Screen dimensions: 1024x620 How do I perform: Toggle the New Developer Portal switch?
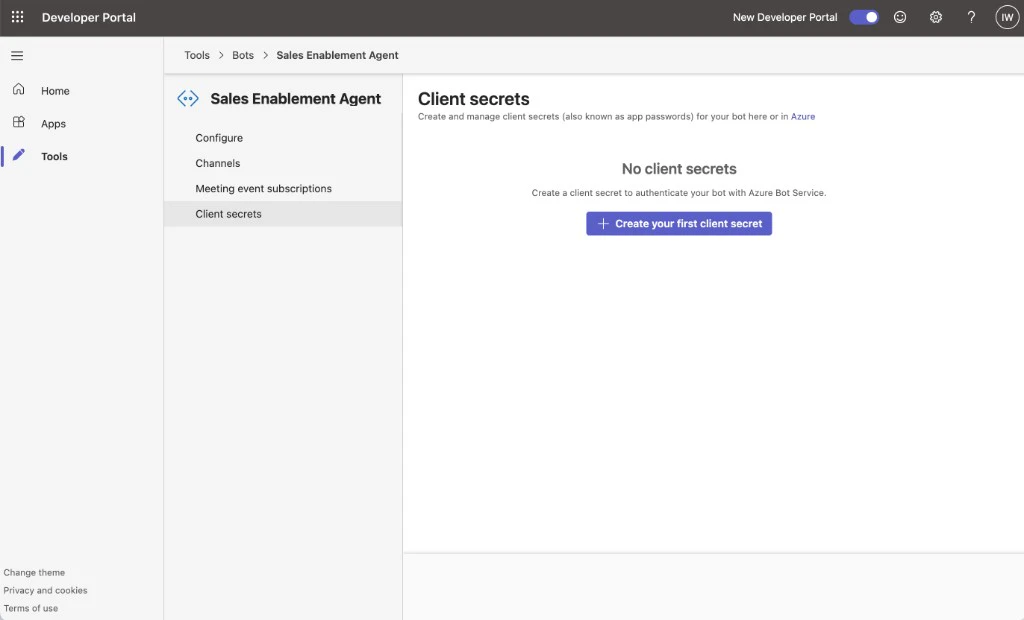click(x=863, y=17)
